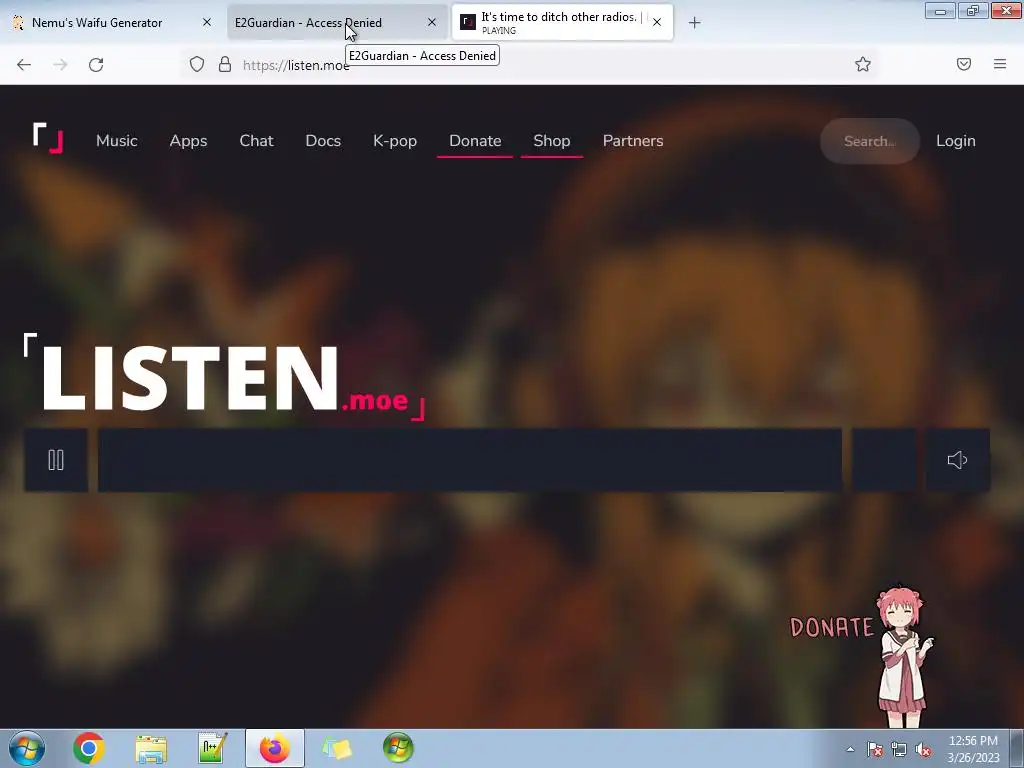Close the Nemu's Waifu Generator tab
The height and width of the screenshot is (768, 1024).
click(206, 22)
